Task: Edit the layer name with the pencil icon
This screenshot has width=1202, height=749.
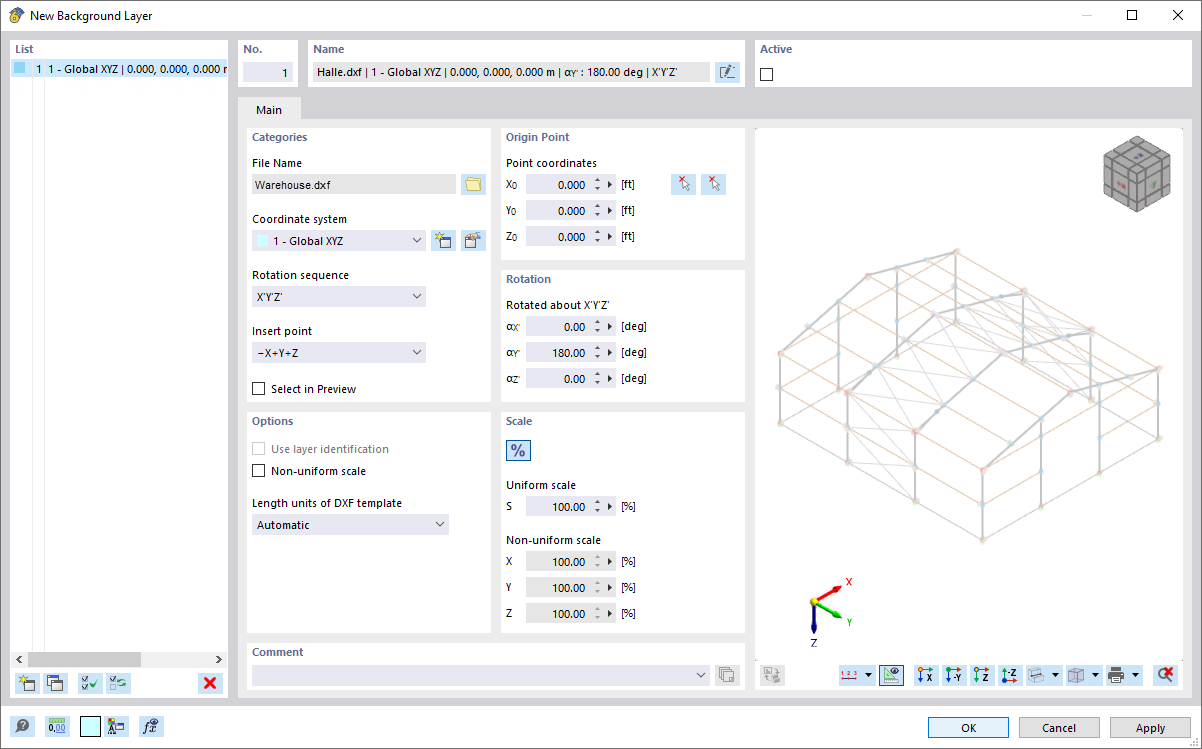Action: coord(727,71)
